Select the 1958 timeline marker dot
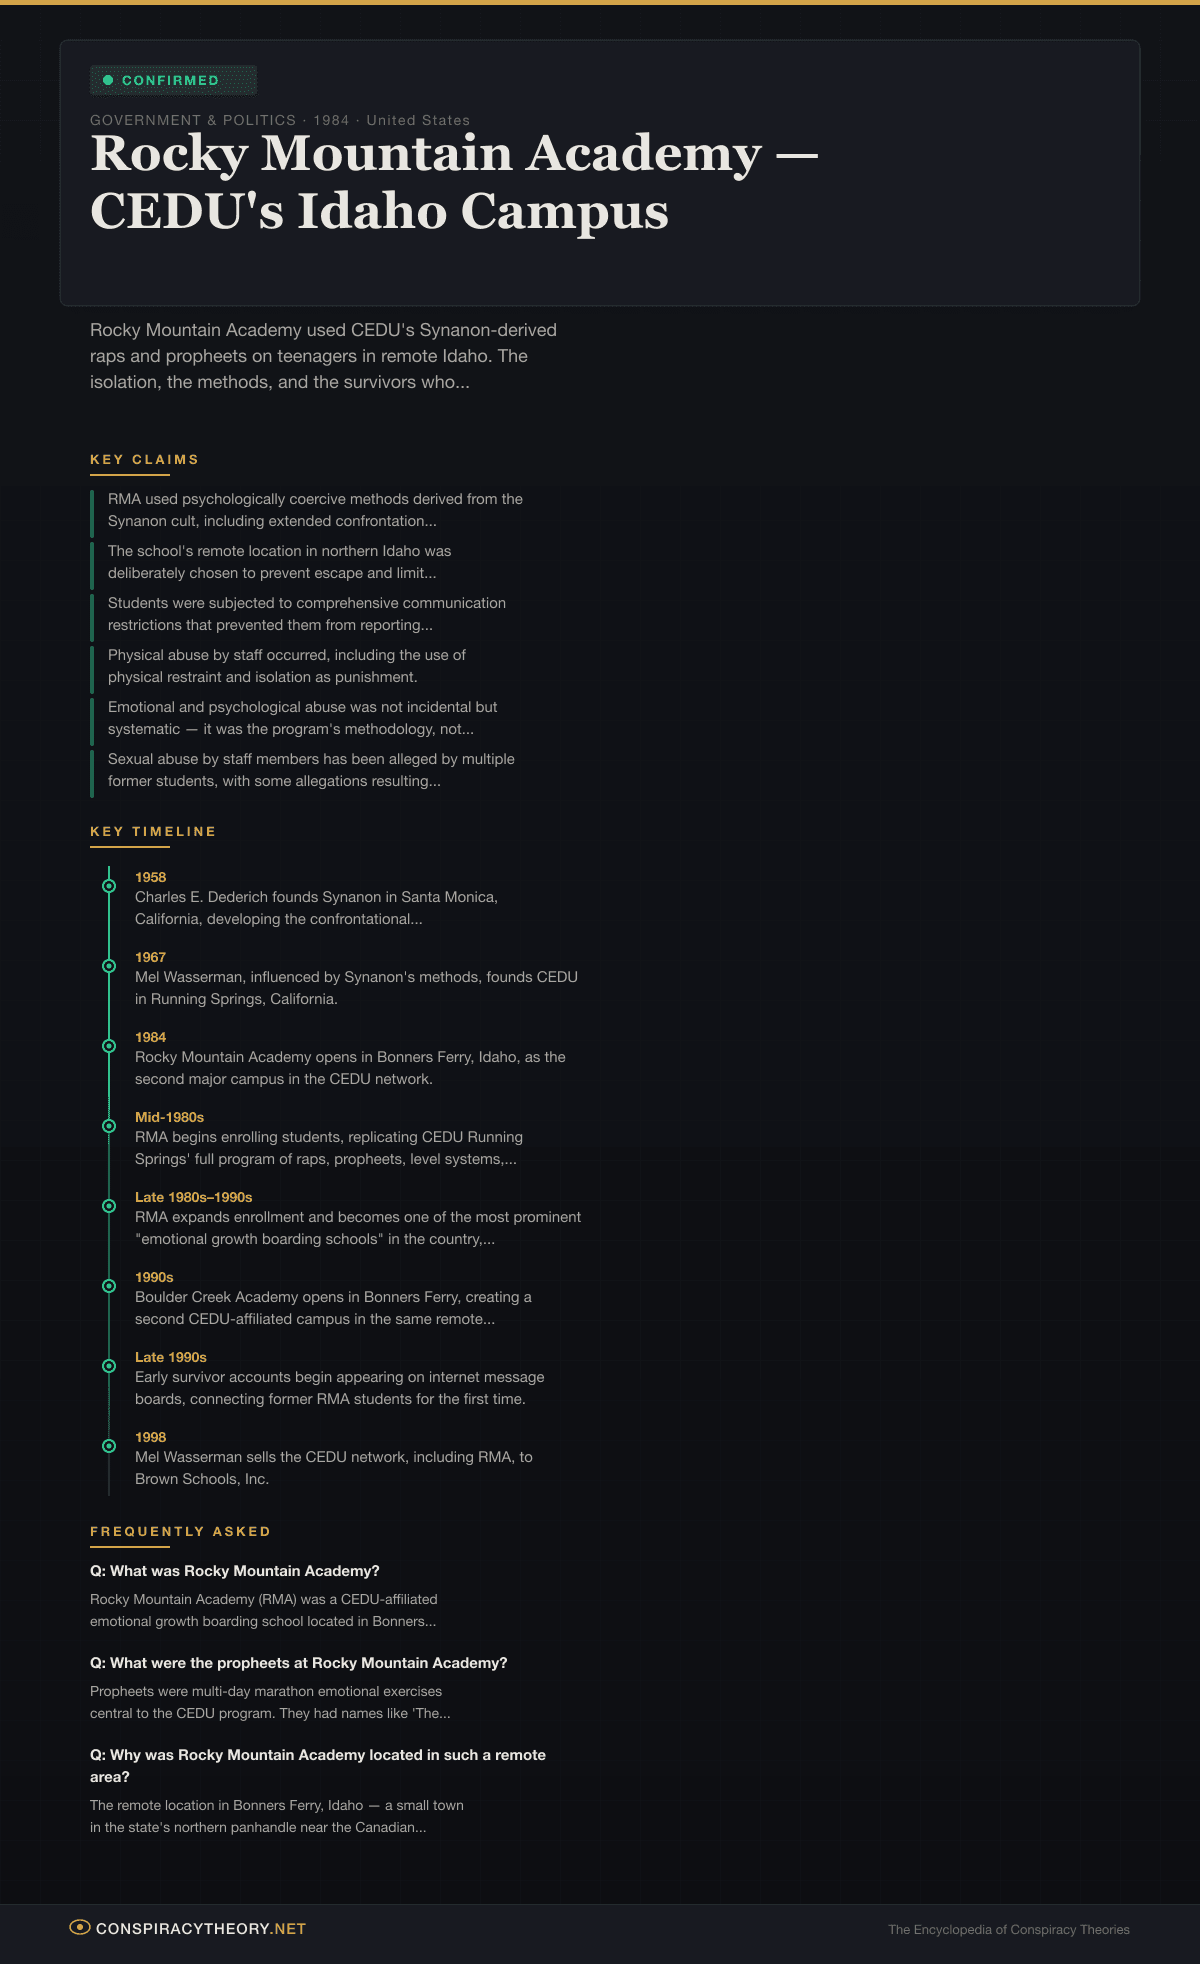 pyautogui.click(x=109, y=886)
